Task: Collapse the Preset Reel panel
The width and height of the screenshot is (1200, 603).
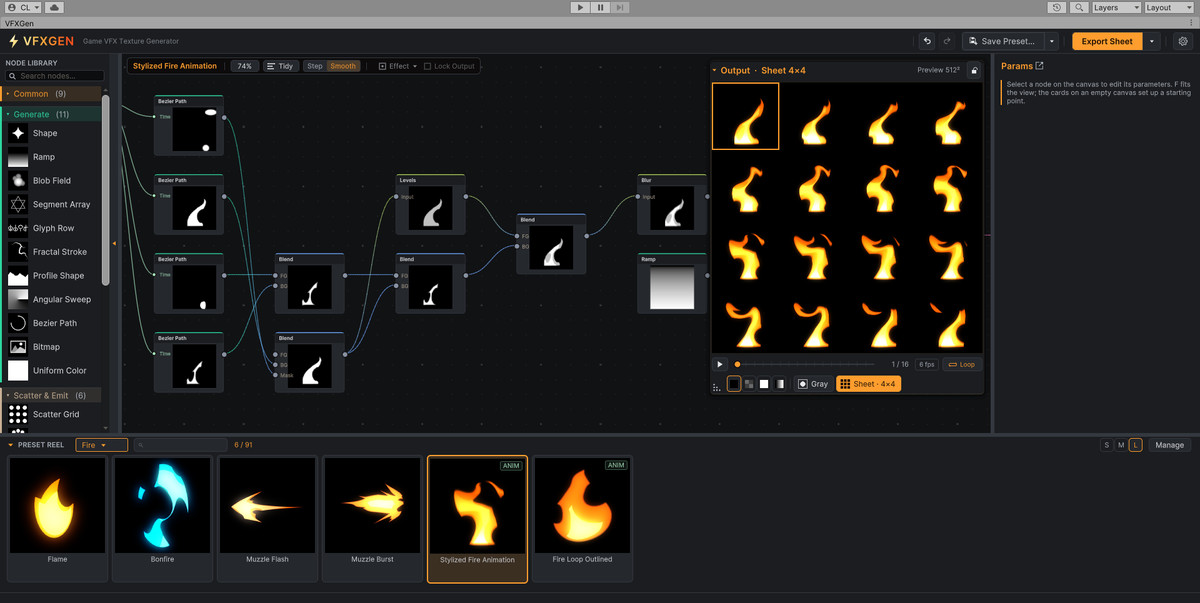Action: click(x=11, y=445)
